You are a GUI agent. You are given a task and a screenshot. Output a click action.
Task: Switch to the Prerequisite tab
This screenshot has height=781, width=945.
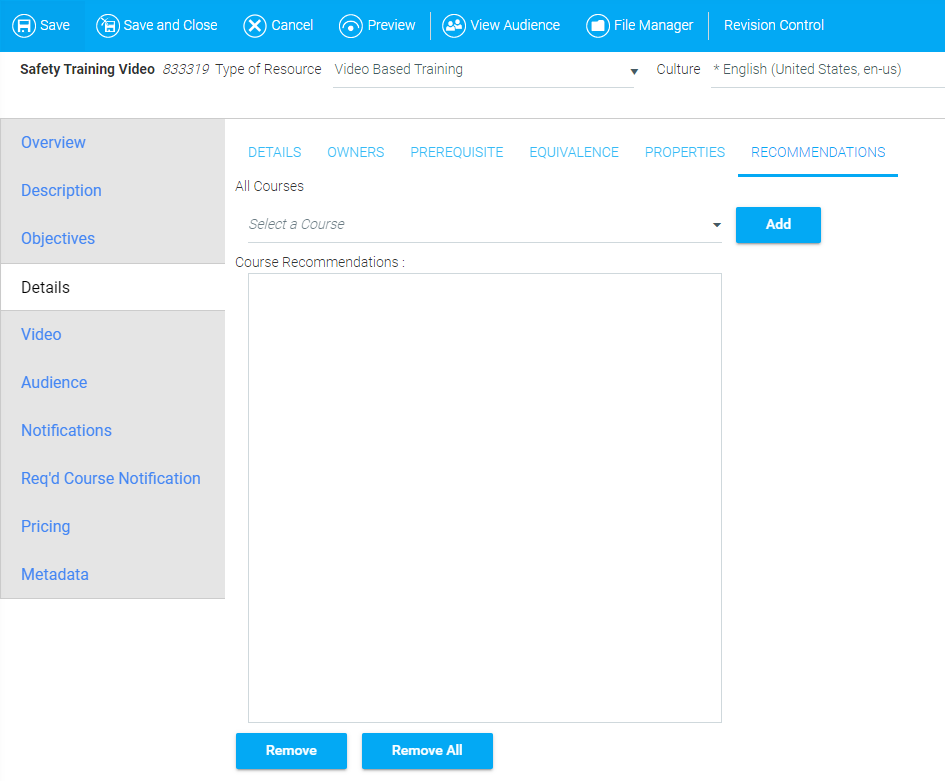coord(456,153)
